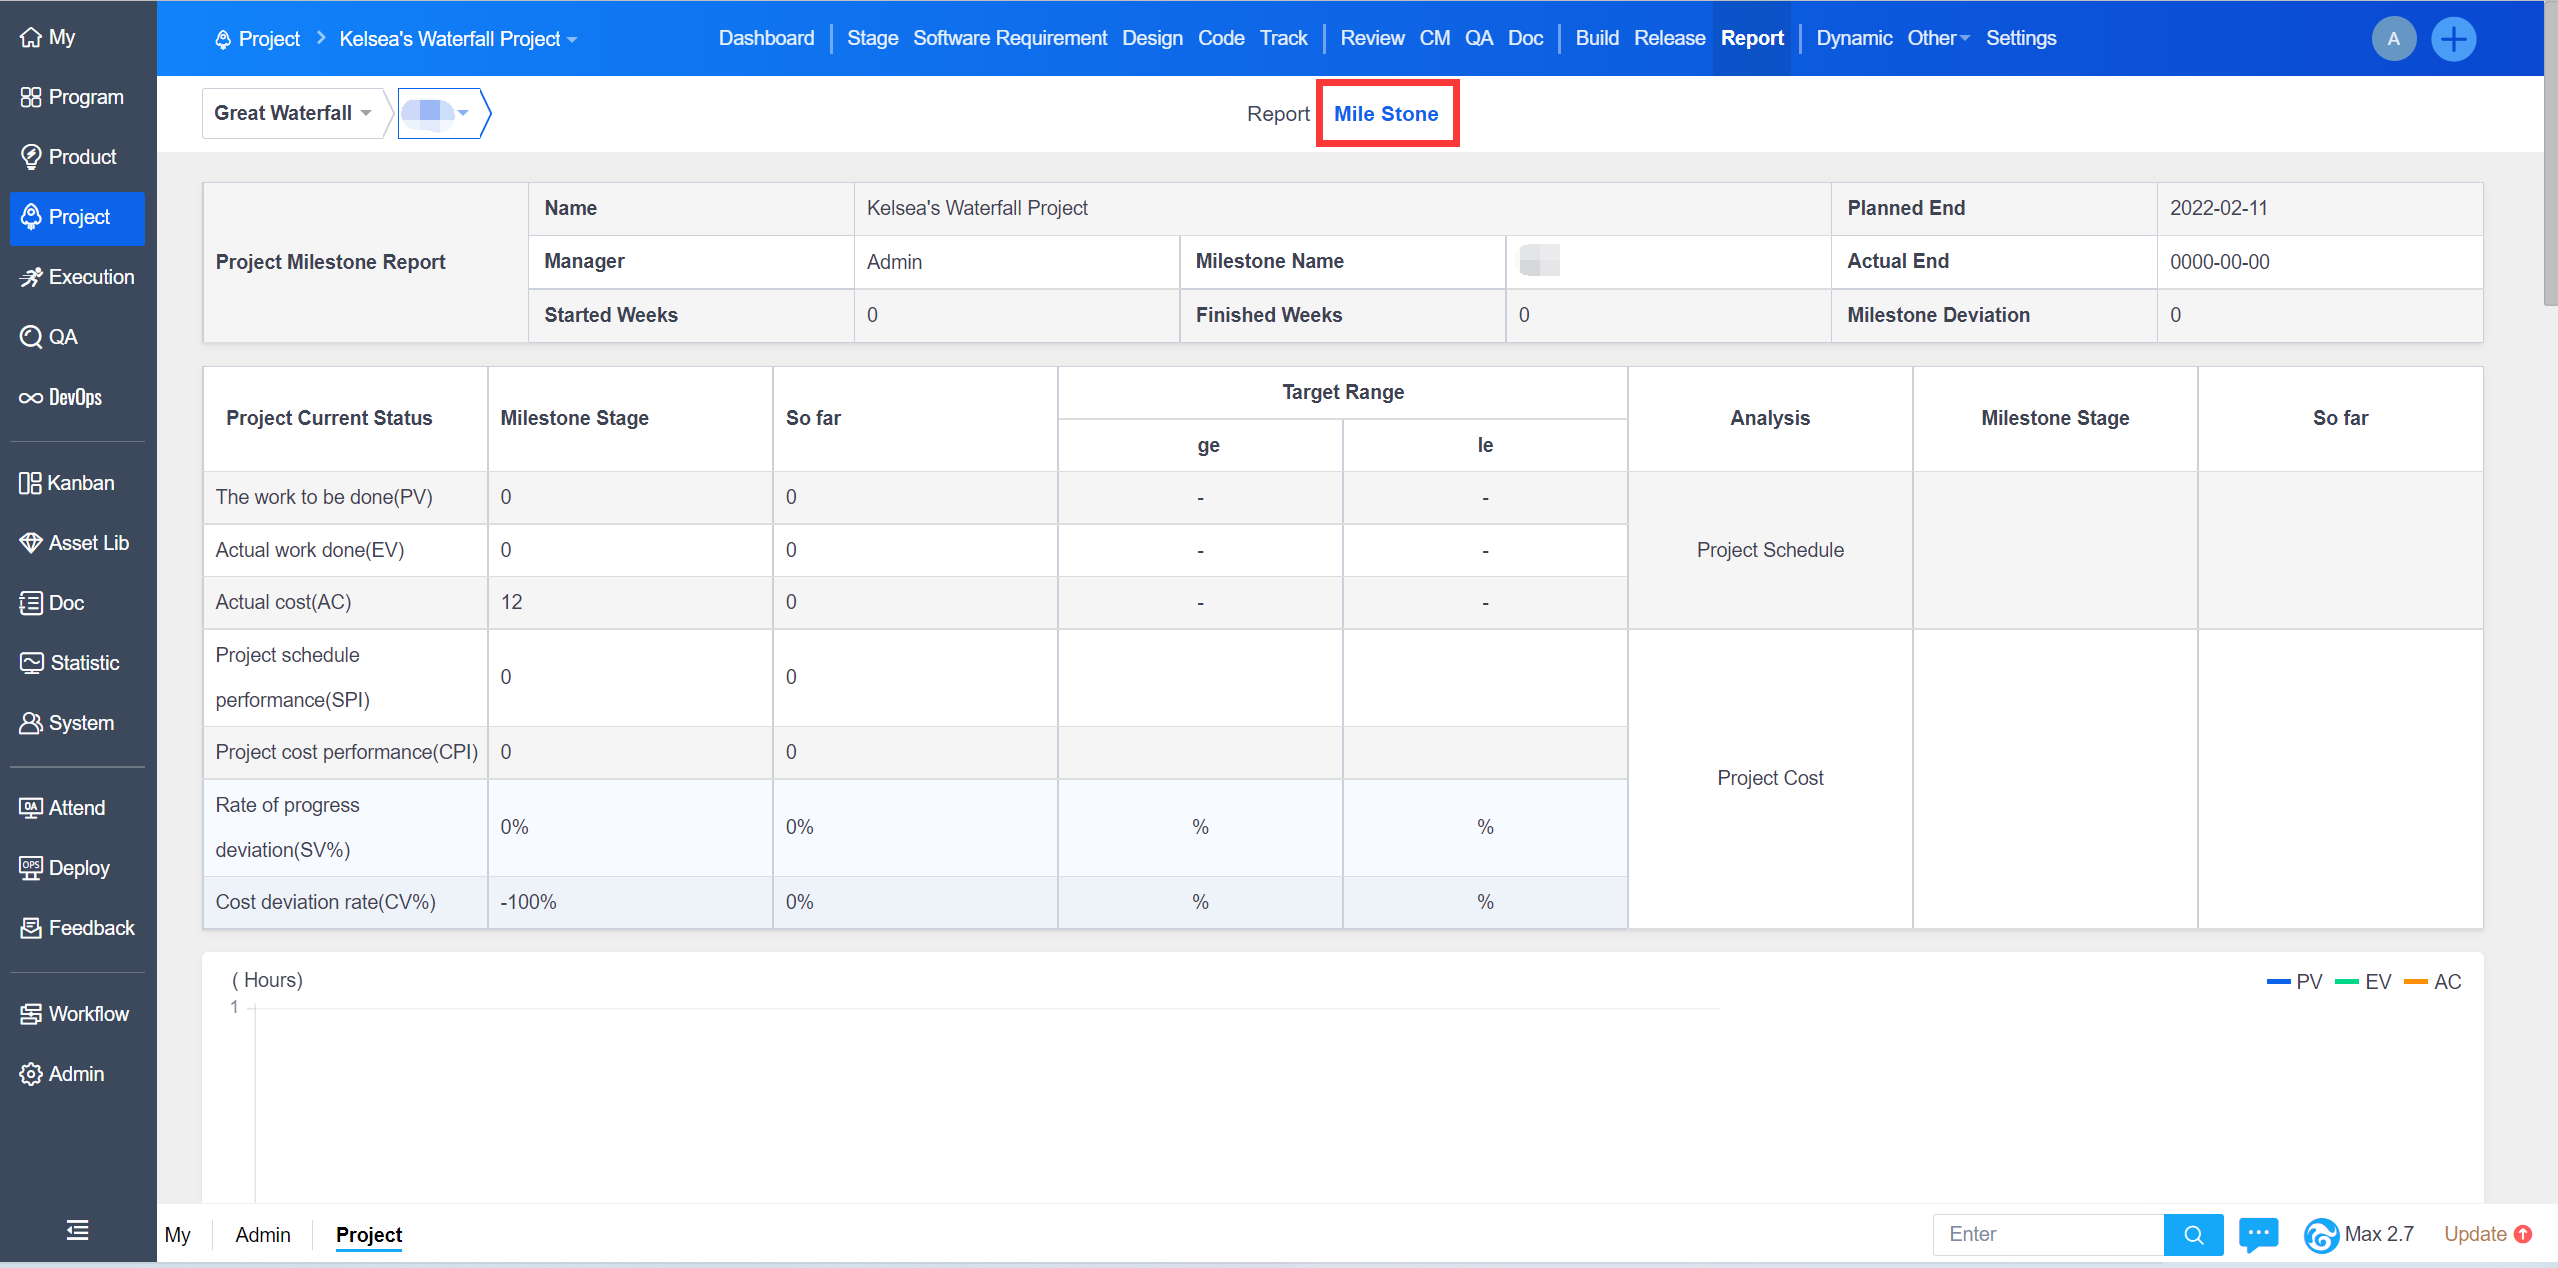Click the search magnifier button

pos(2193,1234)
